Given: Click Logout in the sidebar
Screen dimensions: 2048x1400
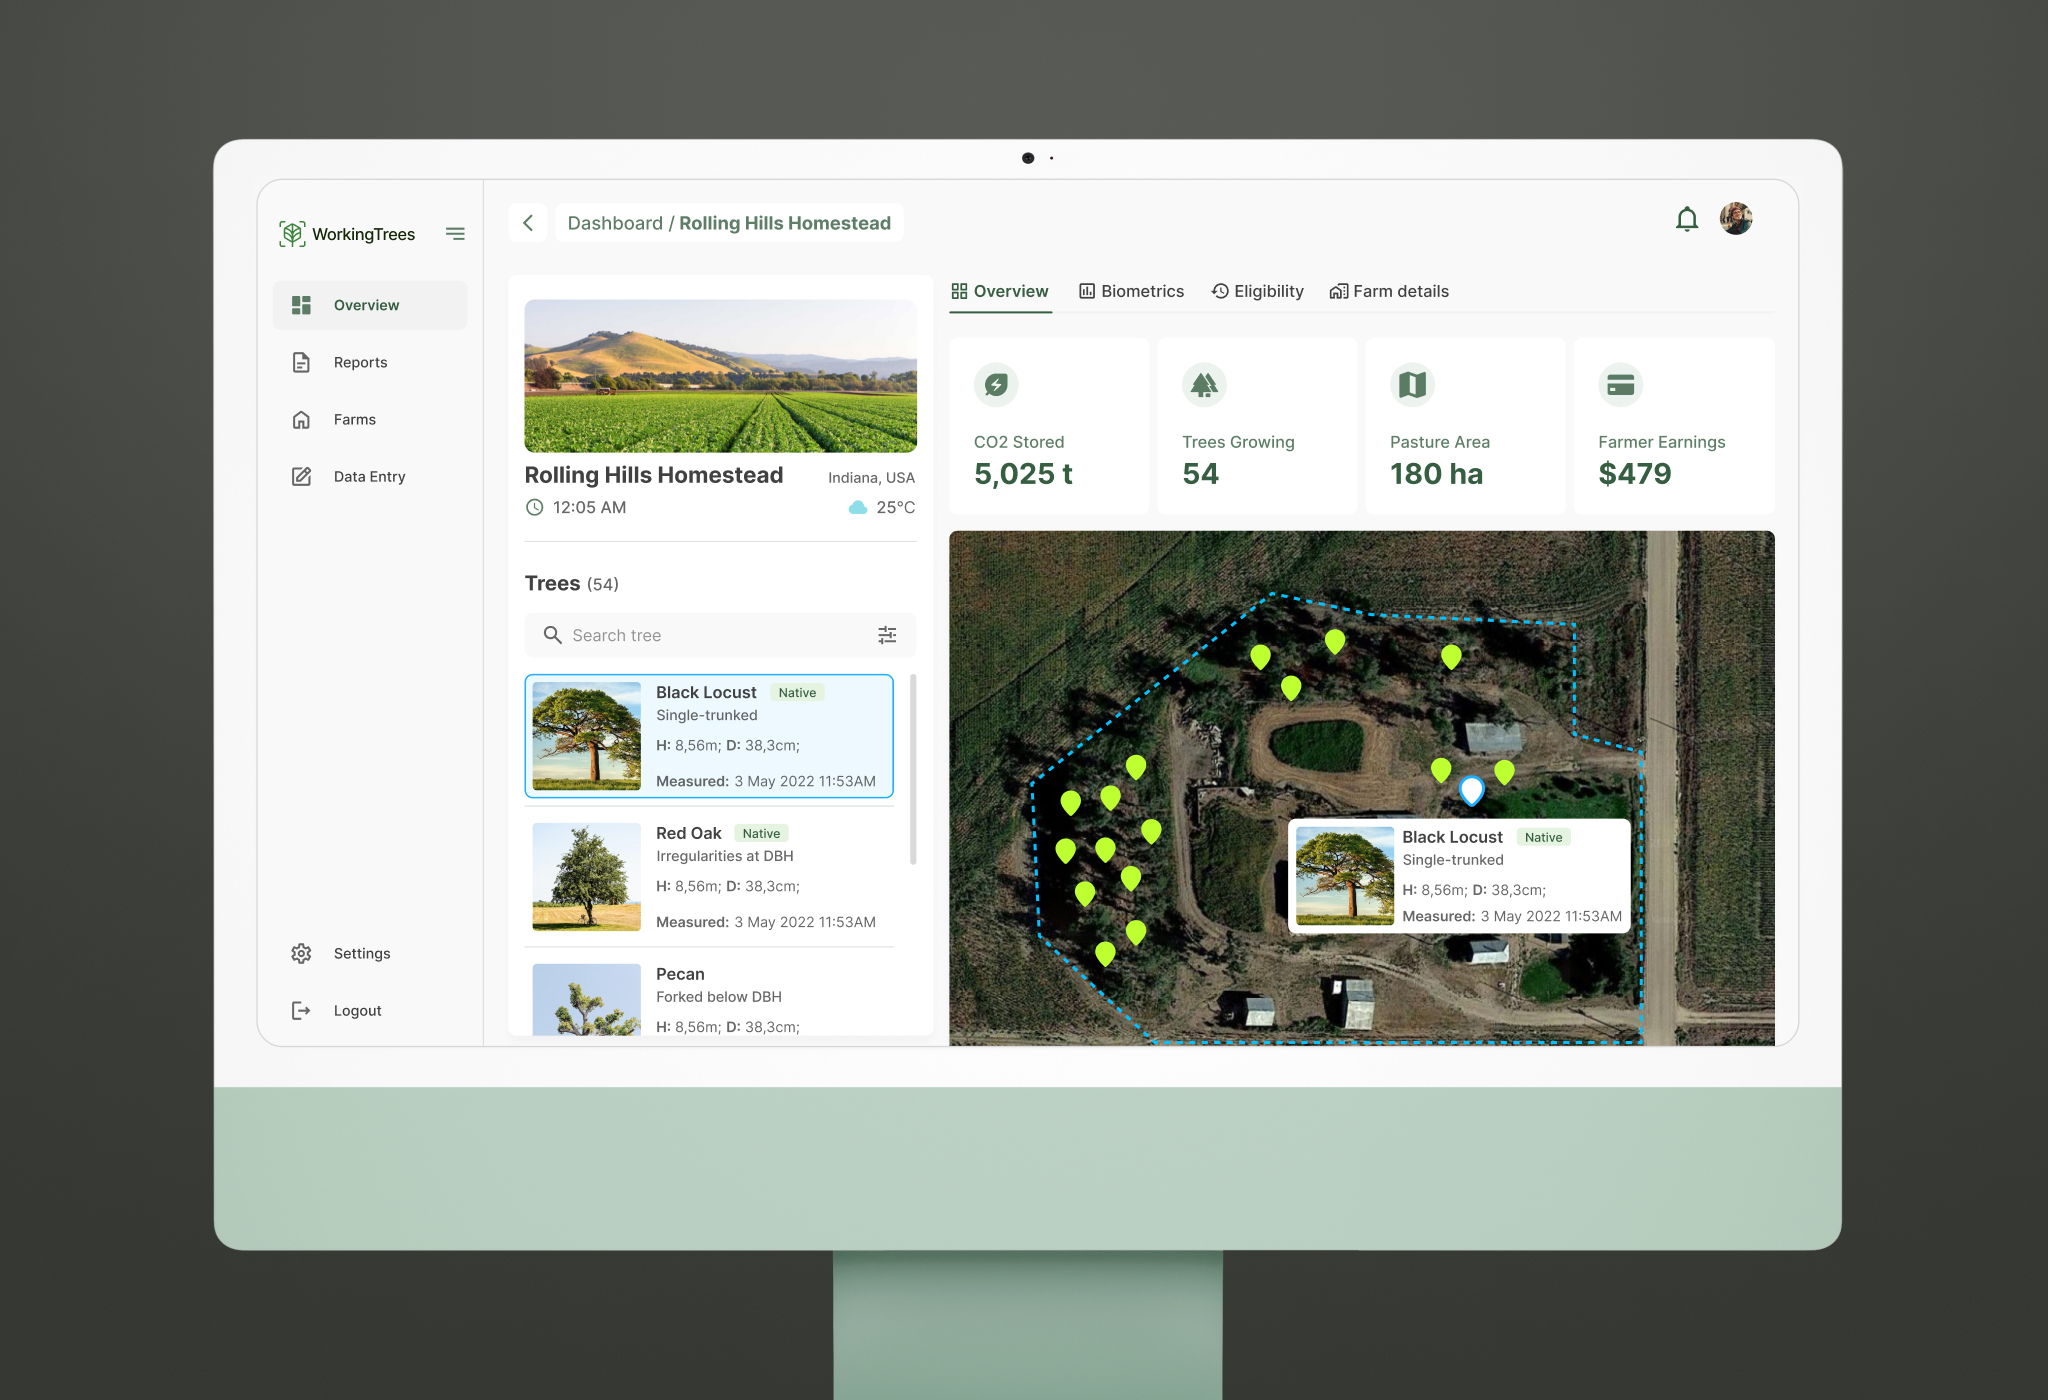Looking at the screenshot, I should pos(357,1010).
